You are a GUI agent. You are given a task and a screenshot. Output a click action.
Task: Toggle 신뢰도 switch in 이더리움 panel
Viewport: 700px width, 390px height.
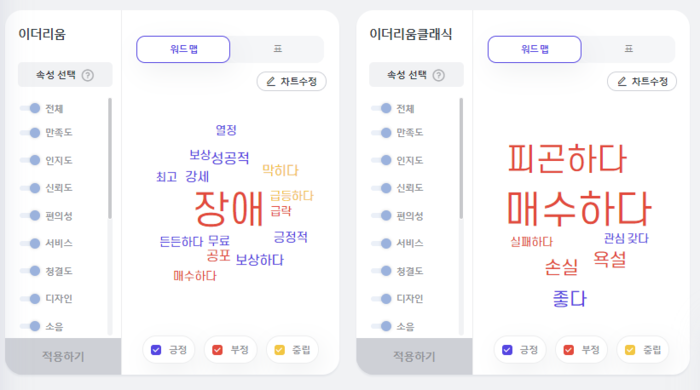30,188
